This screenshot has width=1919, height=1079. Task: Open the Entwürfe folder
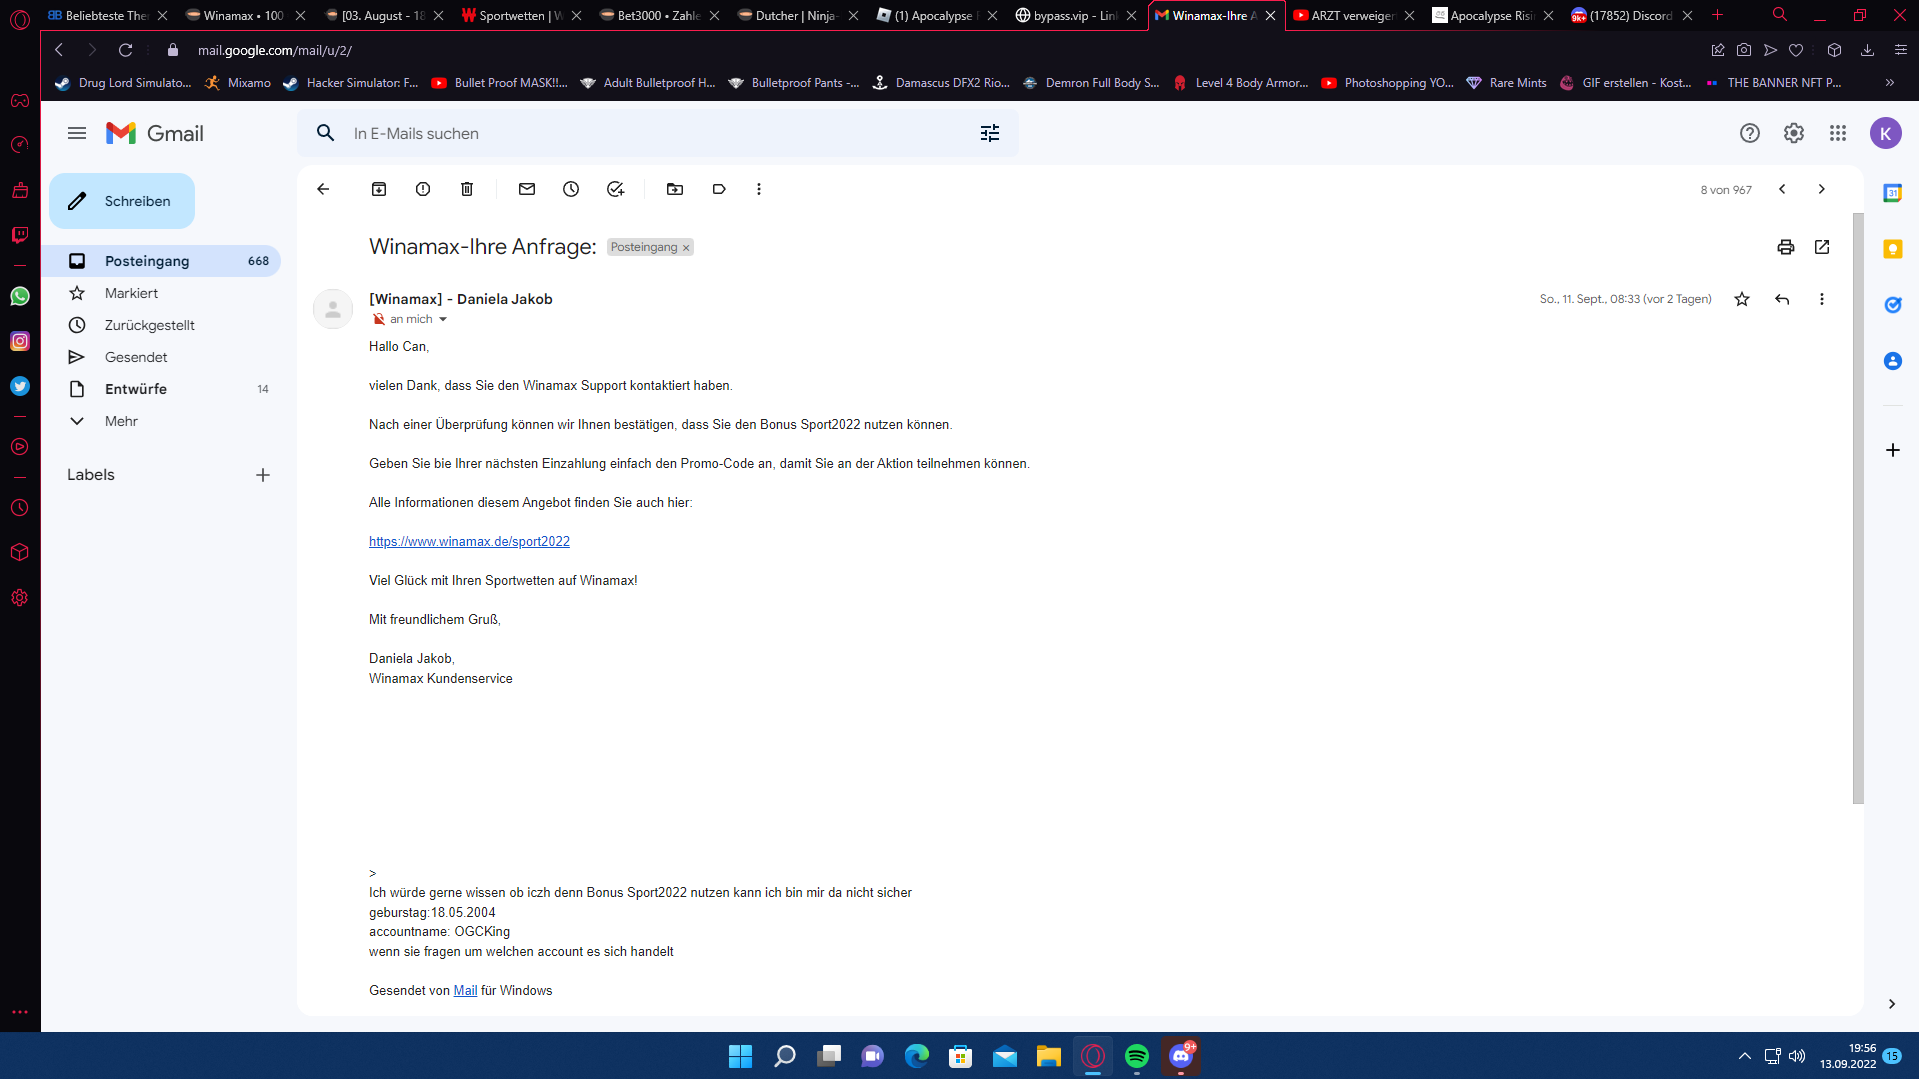coord(161,389)
